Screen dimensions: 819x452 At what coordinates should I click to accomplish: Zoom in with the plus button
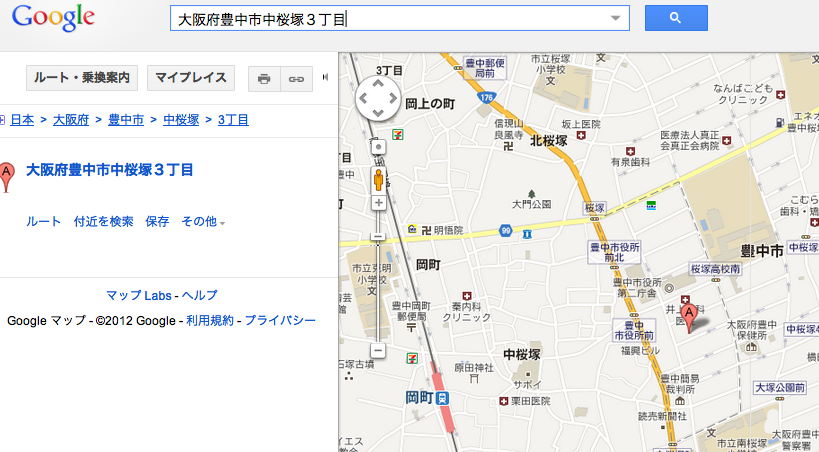point(379,203)
